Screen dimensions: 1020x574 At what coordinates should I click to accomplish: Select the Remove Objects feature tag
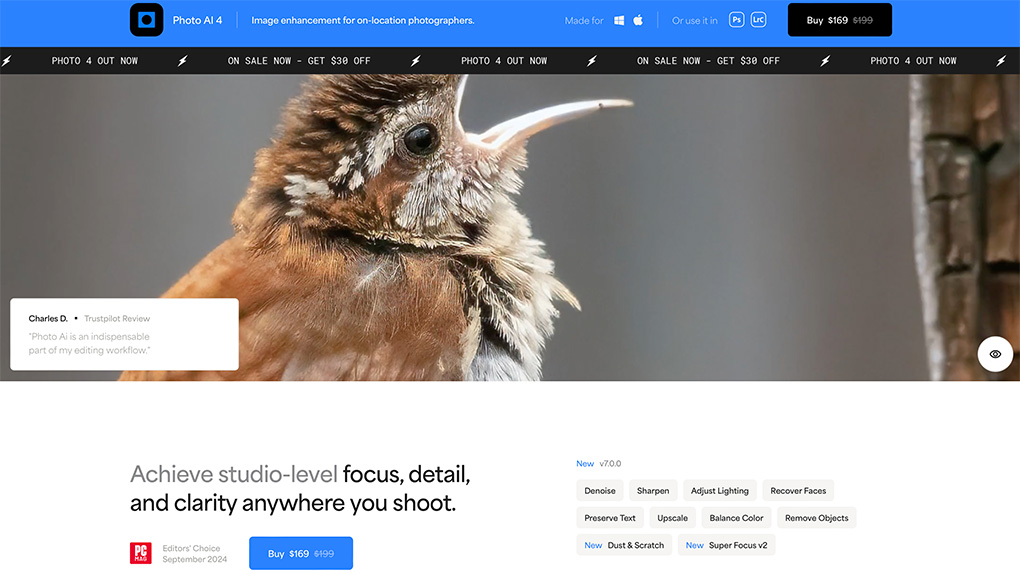[816, 518]
